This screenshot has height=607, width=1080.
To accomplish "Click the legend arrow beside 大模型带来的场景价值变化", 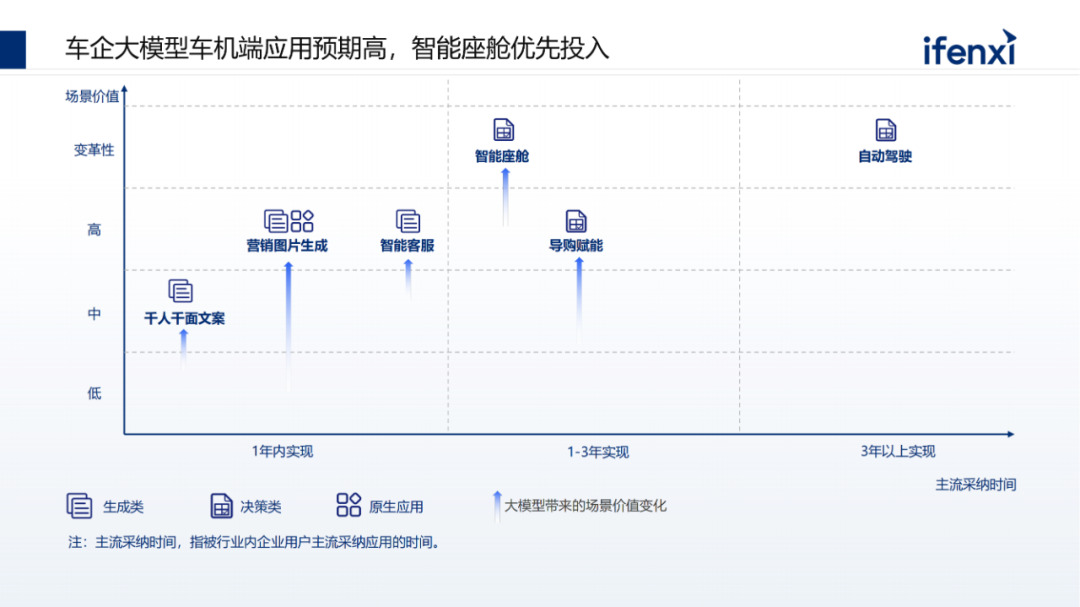I will coord(497,506).
